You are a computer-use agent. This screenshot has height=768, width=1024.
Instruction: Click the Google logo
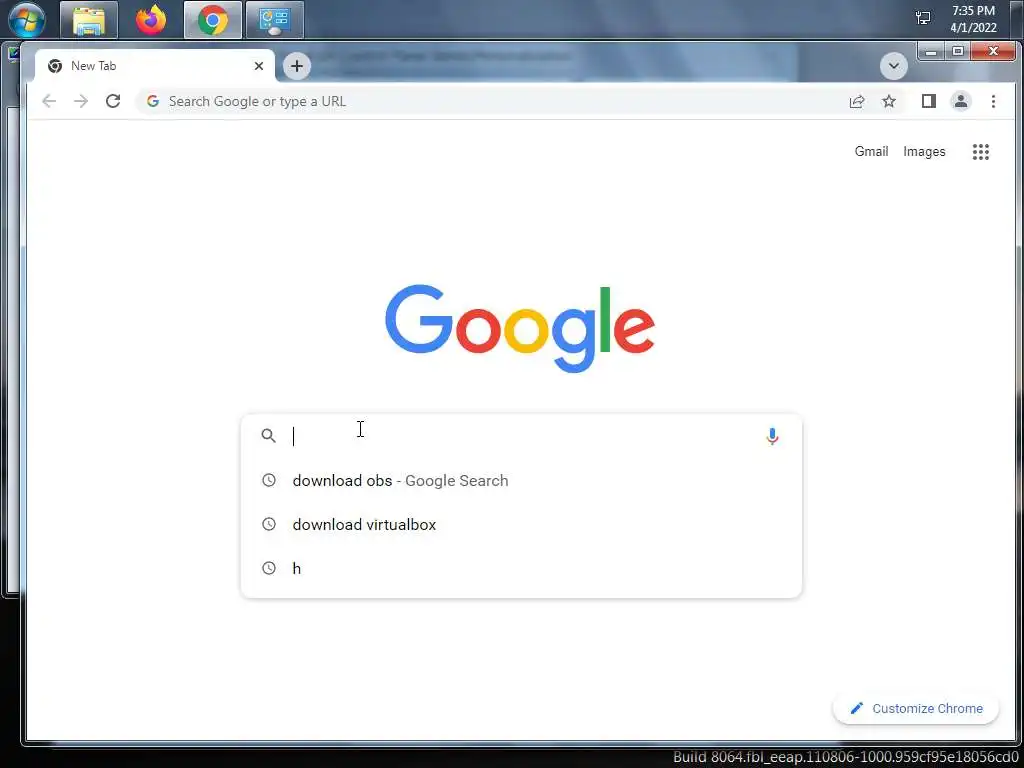[520, 328]
